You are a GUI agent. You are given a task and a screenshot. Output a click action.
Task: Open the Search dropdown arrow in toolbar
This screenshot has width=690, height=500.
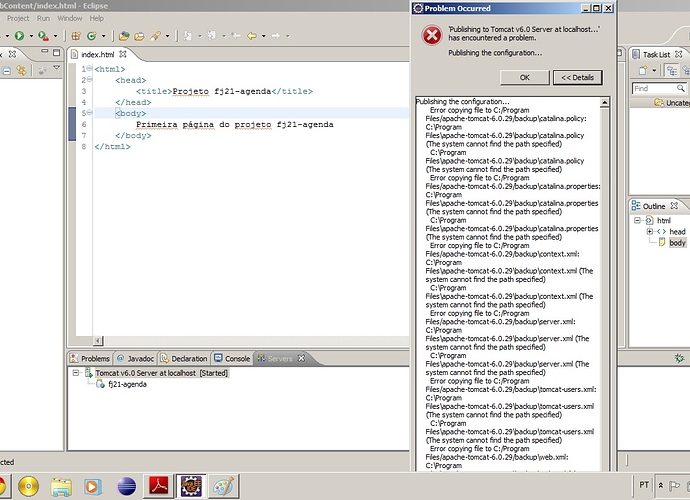[167, 36]
